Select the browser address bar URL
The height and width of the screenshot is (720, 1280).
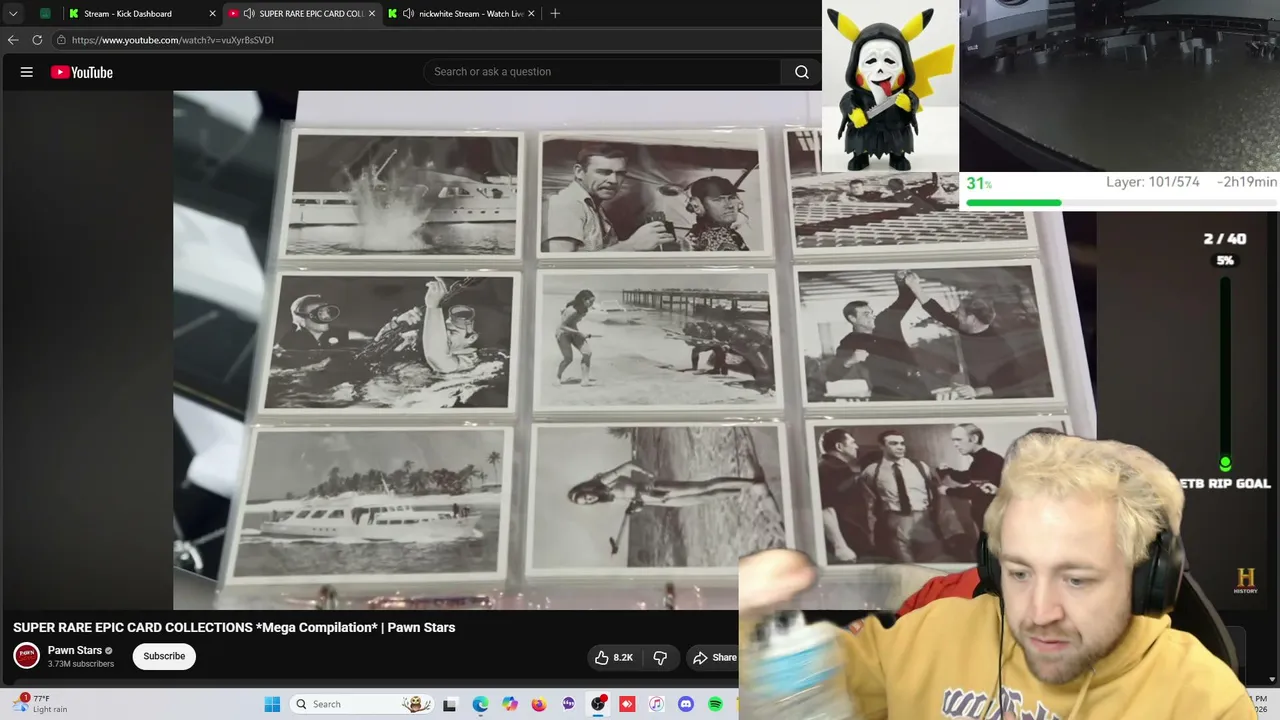[173, 40]
